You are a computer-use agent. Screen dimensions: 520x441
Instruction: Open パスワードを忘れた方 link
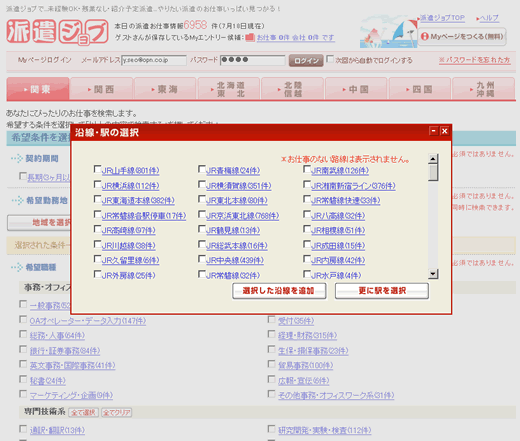[x=475, y=60]
